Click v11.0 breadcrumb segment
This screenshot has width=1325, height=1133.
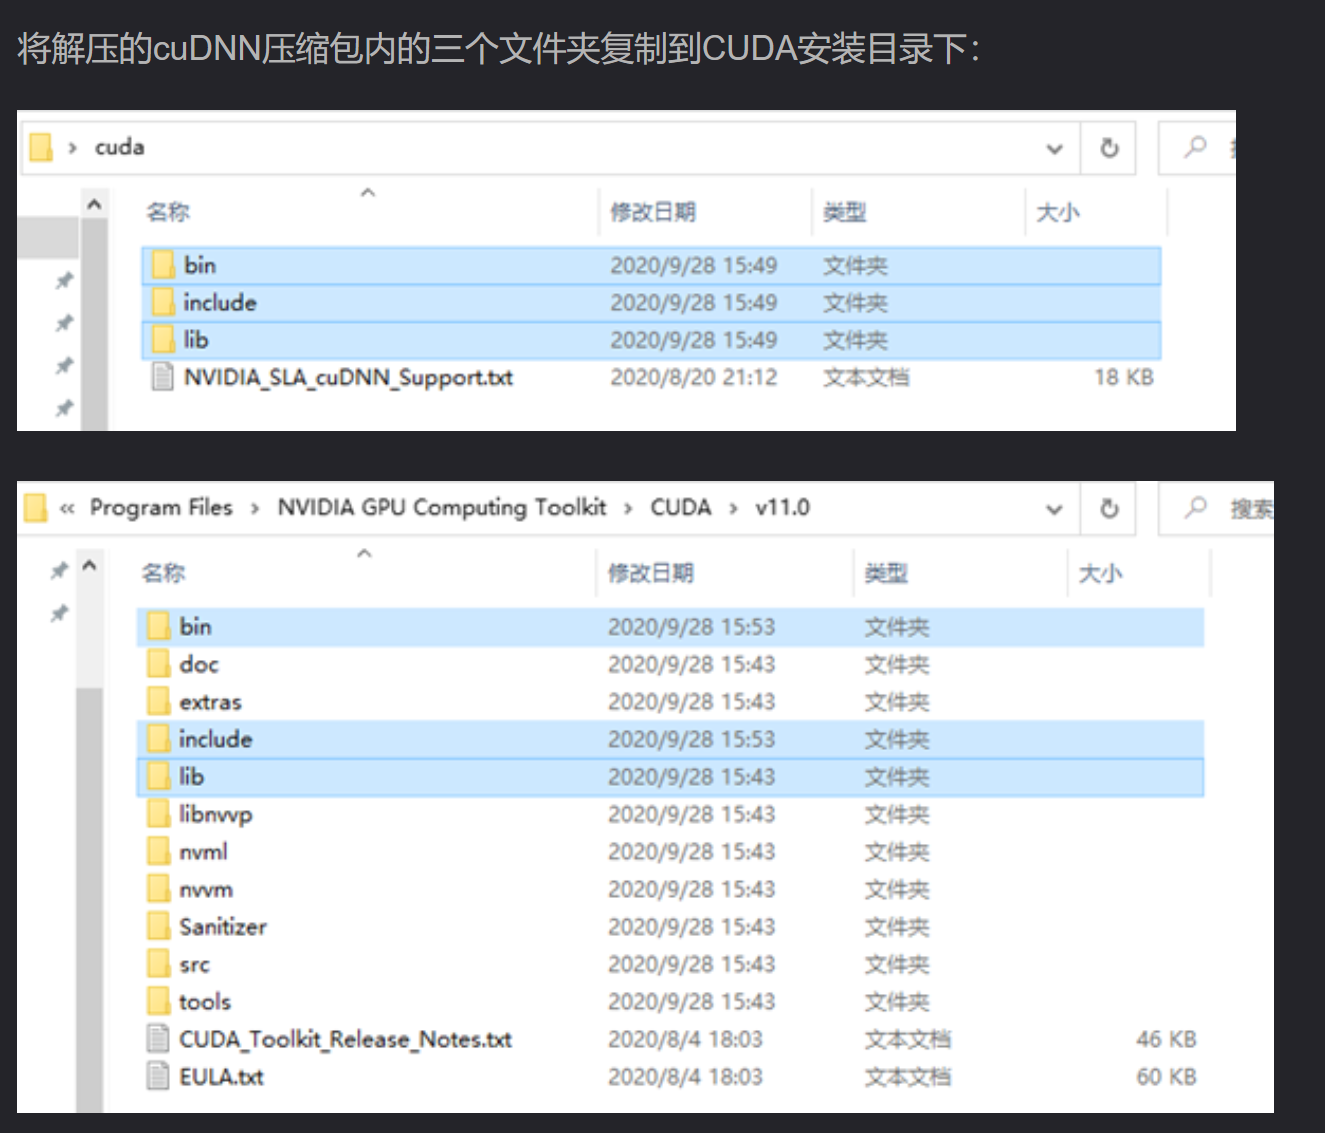point(782,507)
